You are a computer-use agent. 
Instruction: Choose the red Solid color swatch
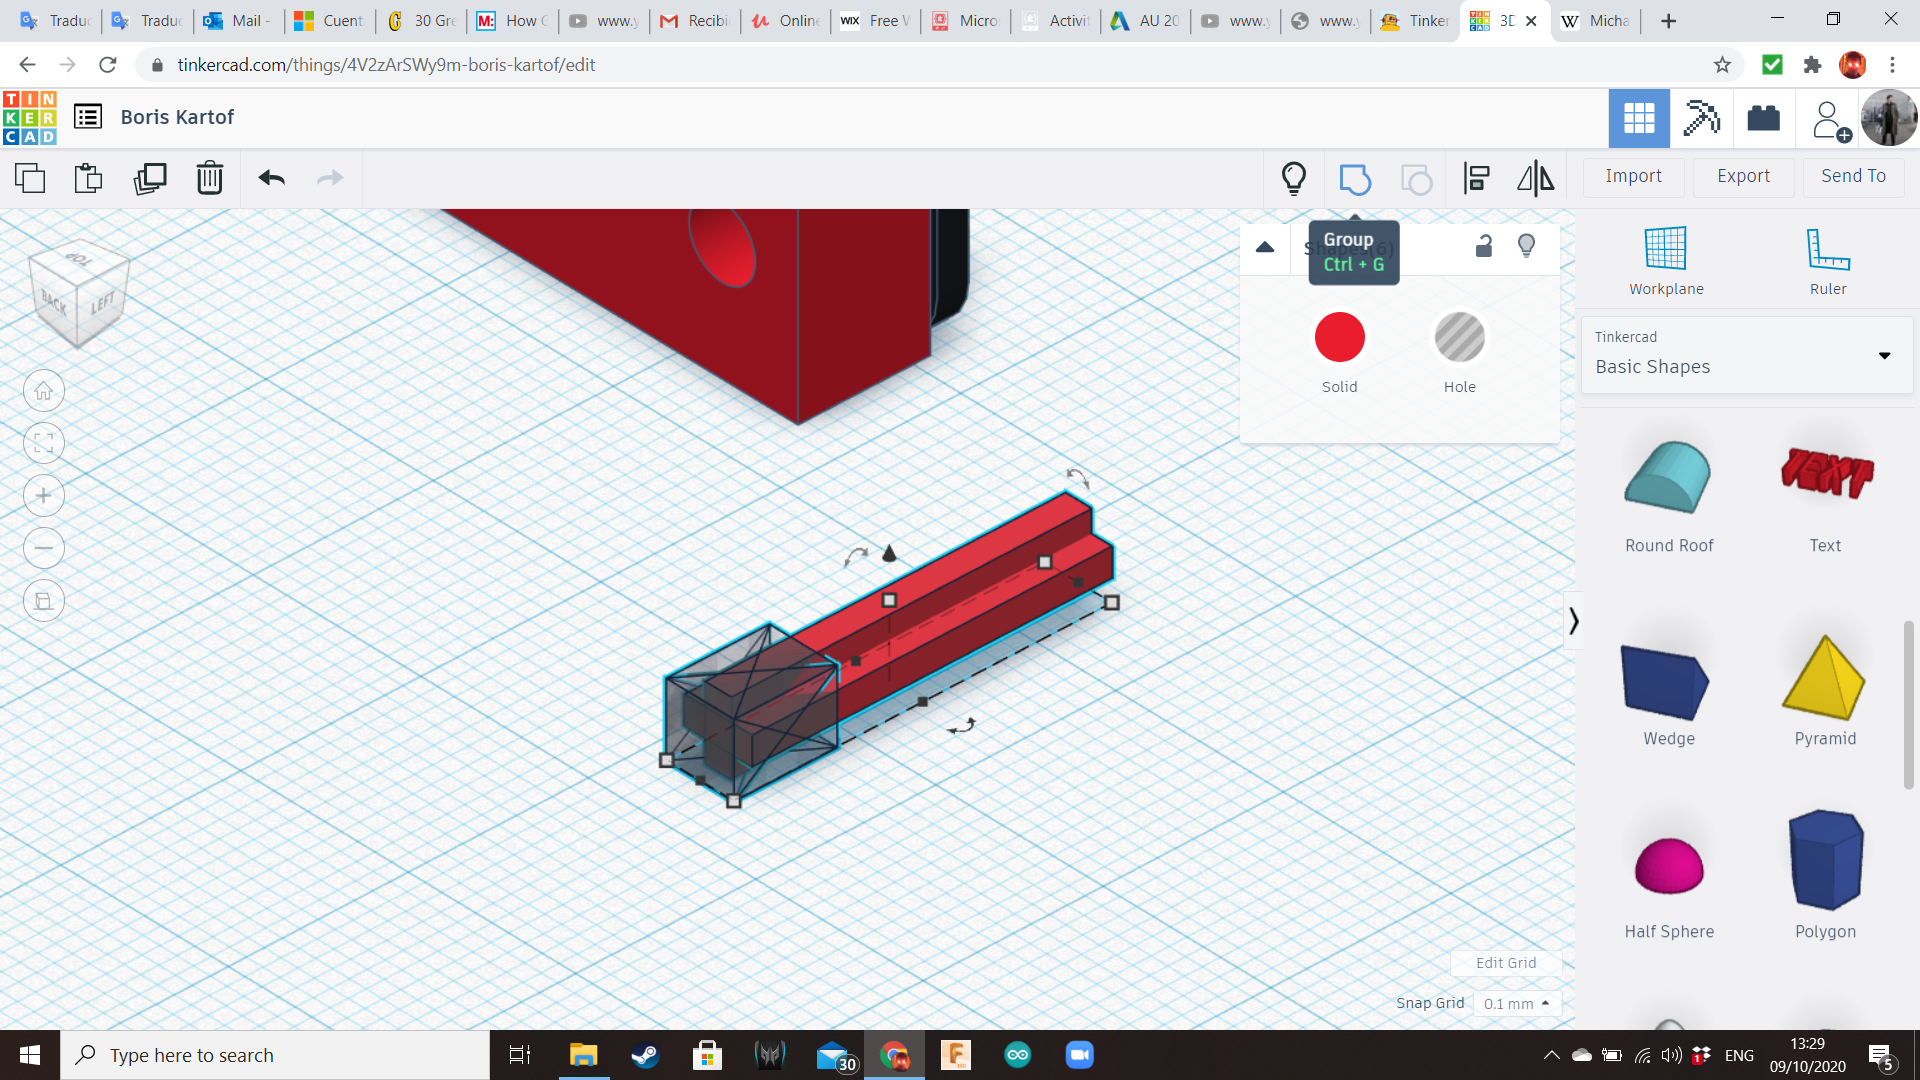[1339, 338]
